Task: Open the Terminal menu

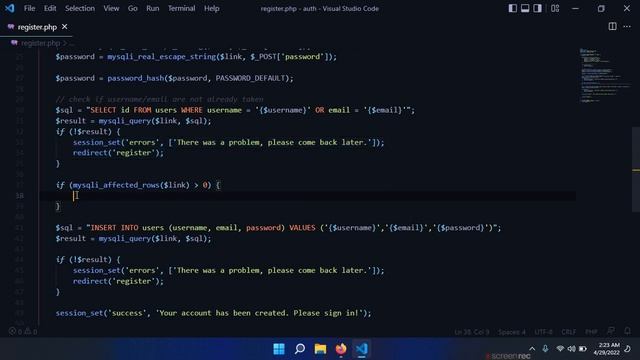Action: click(x=182, y=8)
